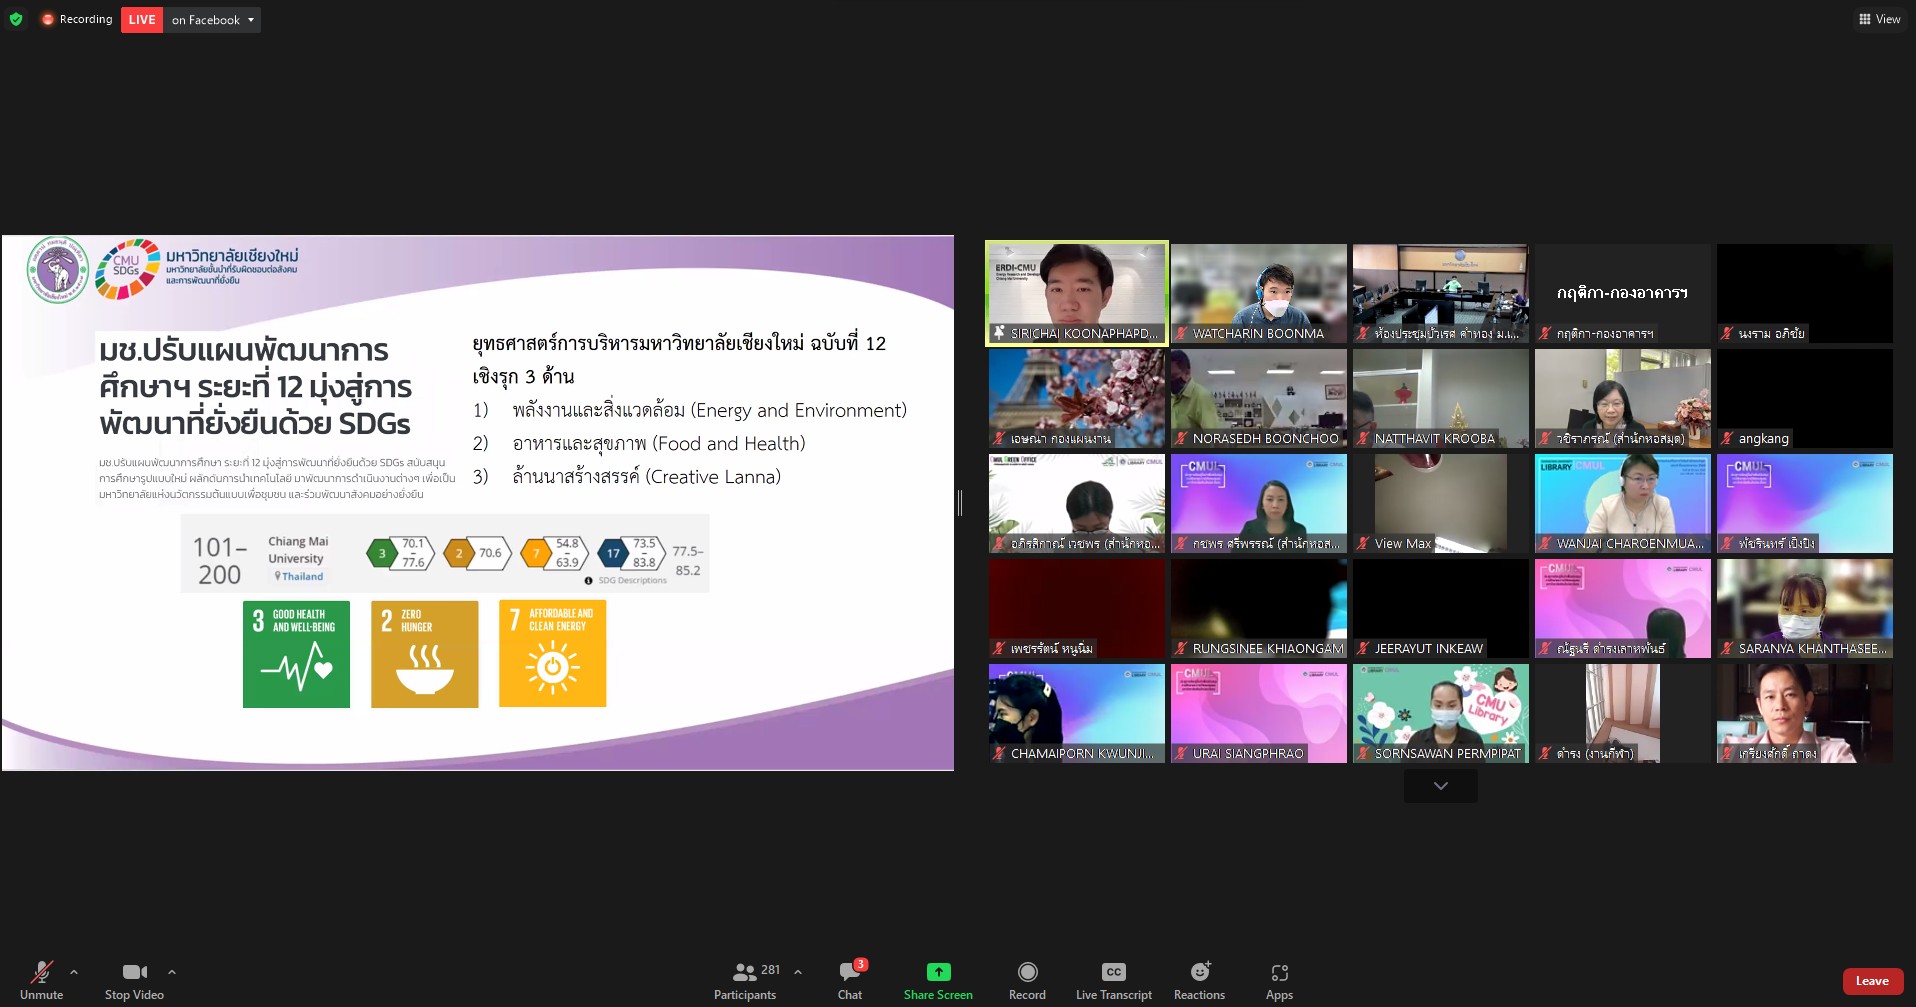Open the View layout menu

(x=1879, y=19)
